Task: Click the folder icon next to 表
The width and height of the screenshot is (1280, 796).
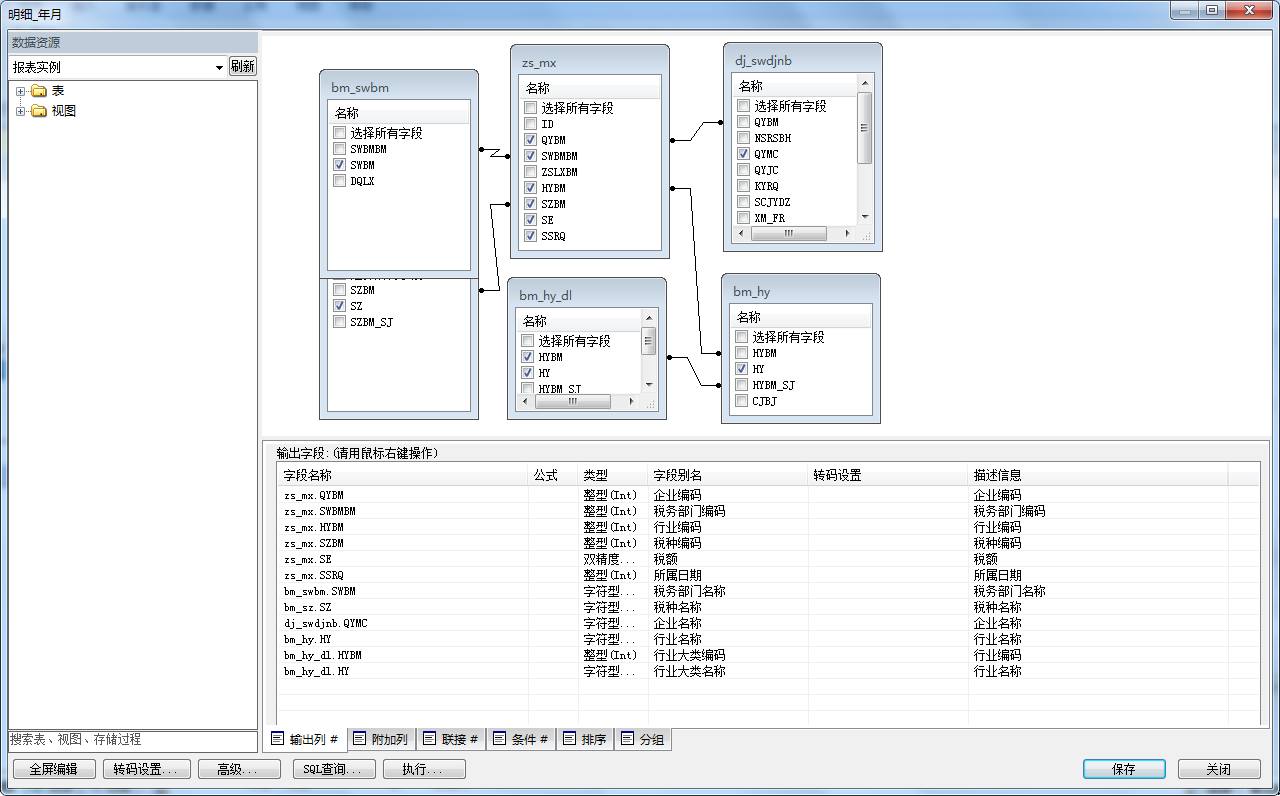Action: (39, 91)
